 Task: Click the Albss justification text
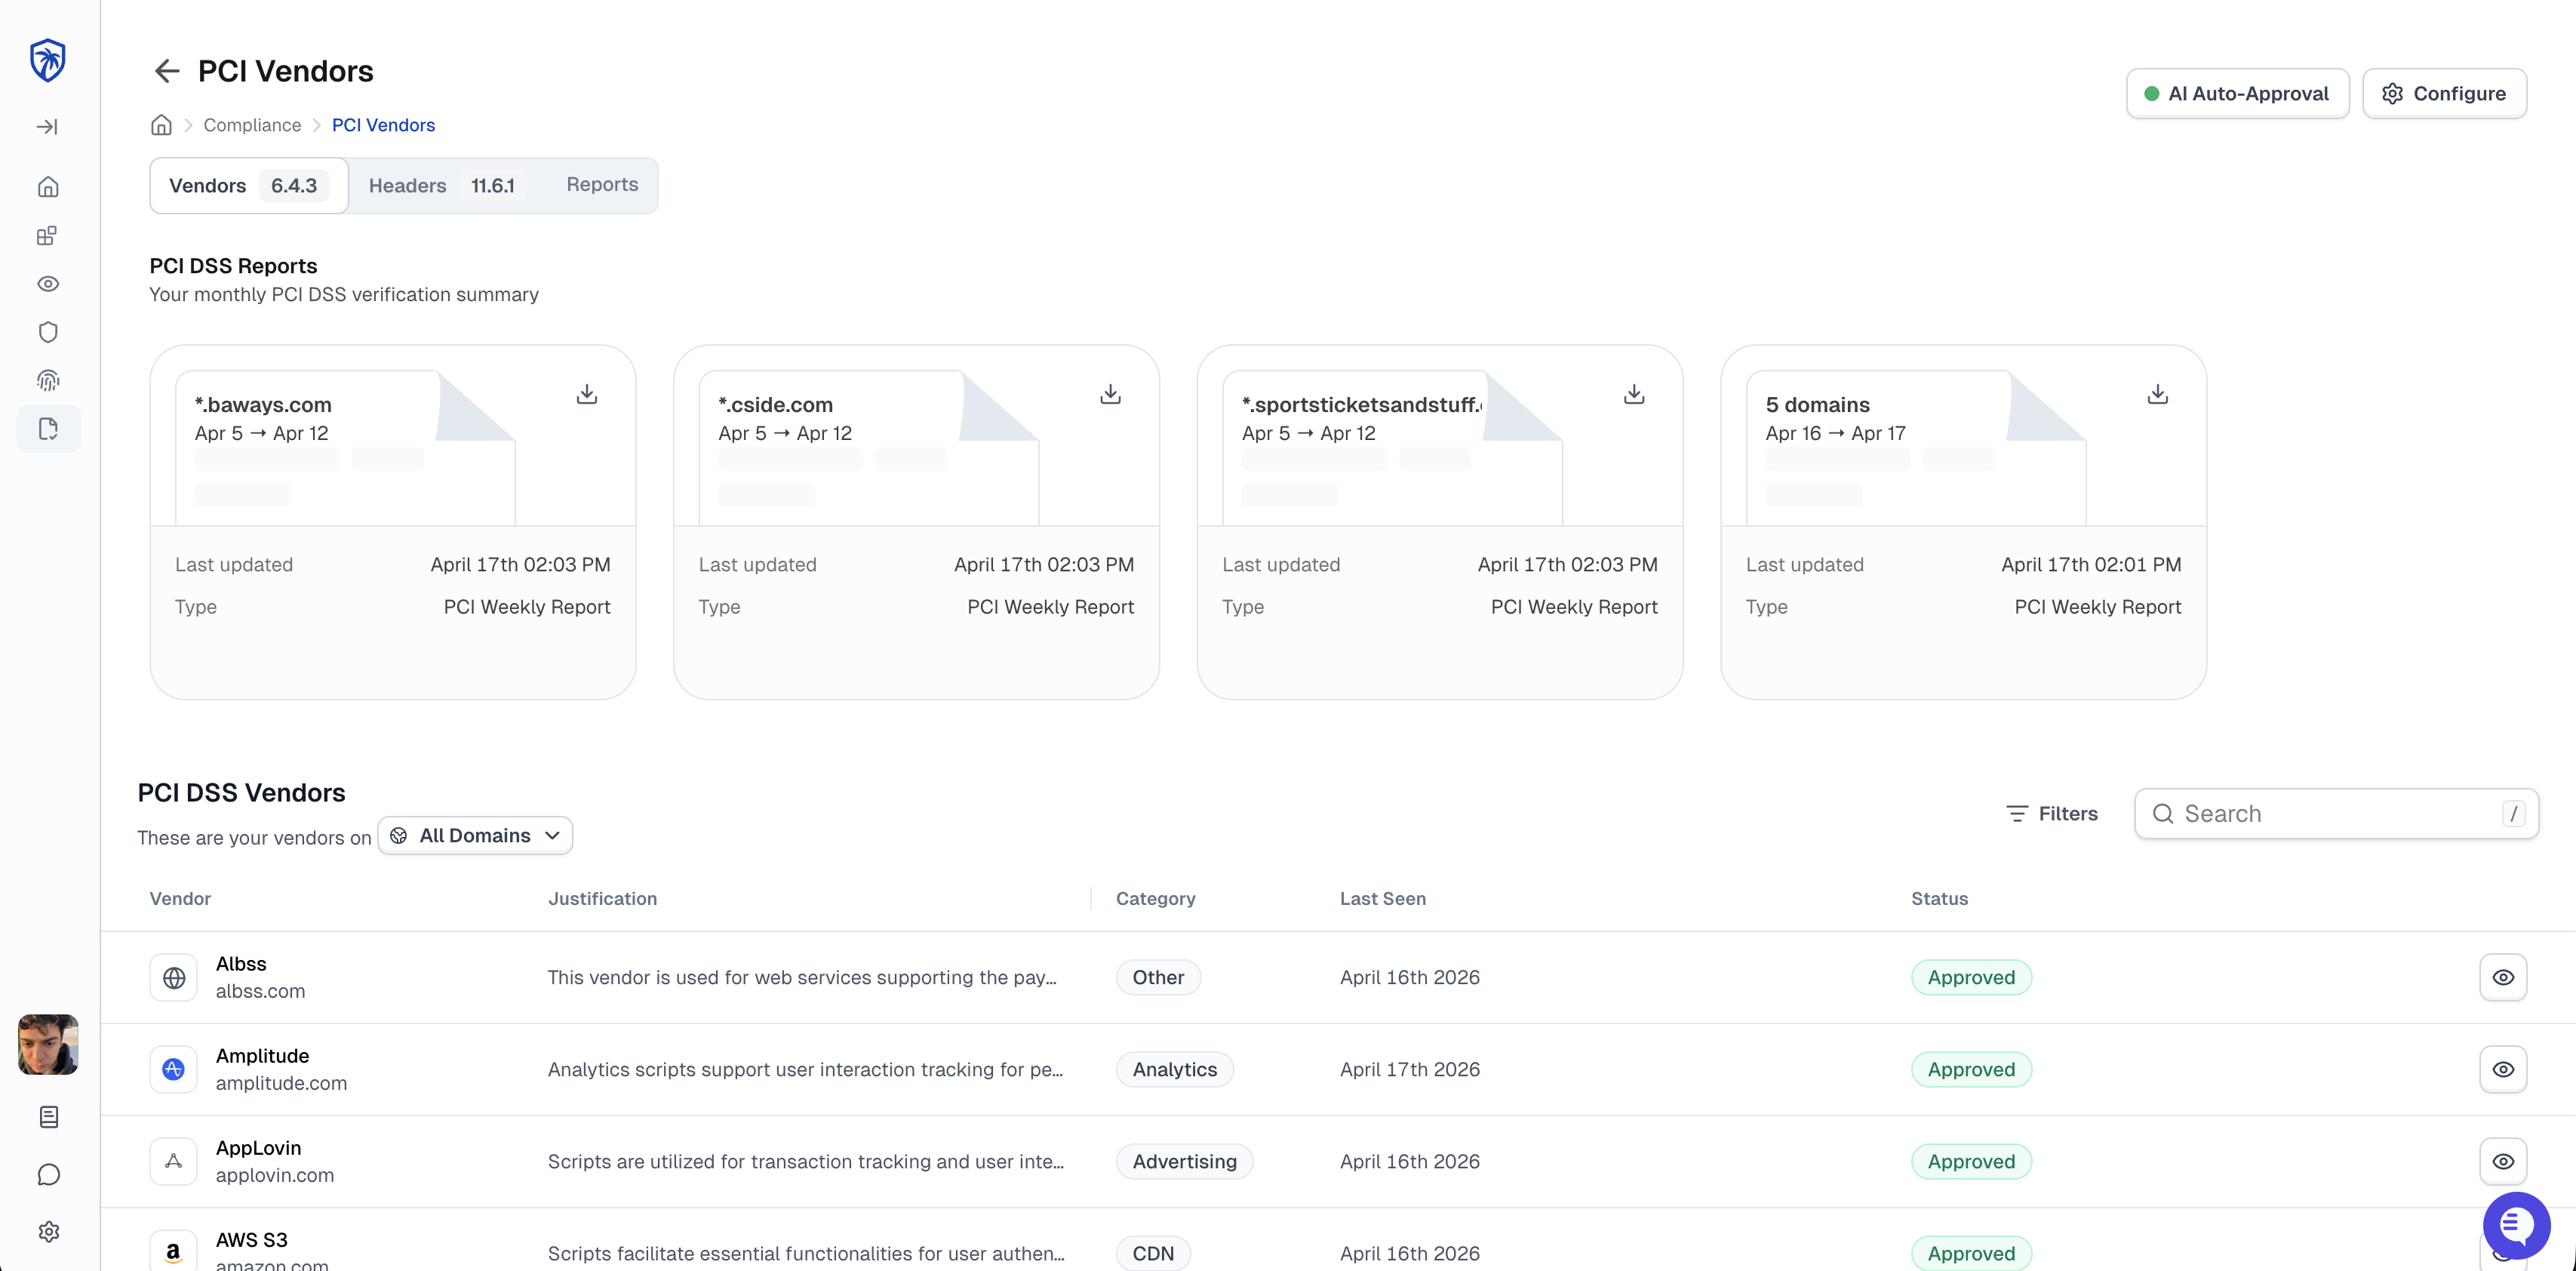[x=802, y=978]
